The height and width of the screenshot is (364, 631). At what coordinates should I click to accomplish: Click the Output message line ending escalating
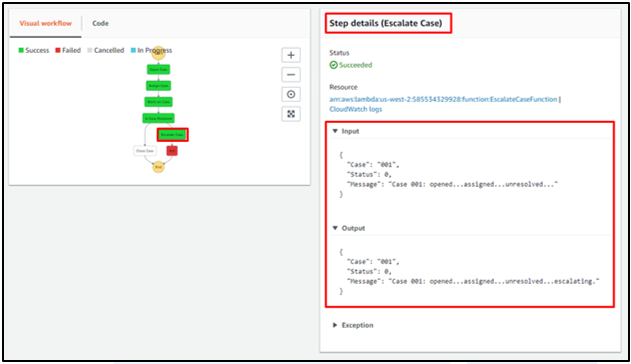click(473, 281)
